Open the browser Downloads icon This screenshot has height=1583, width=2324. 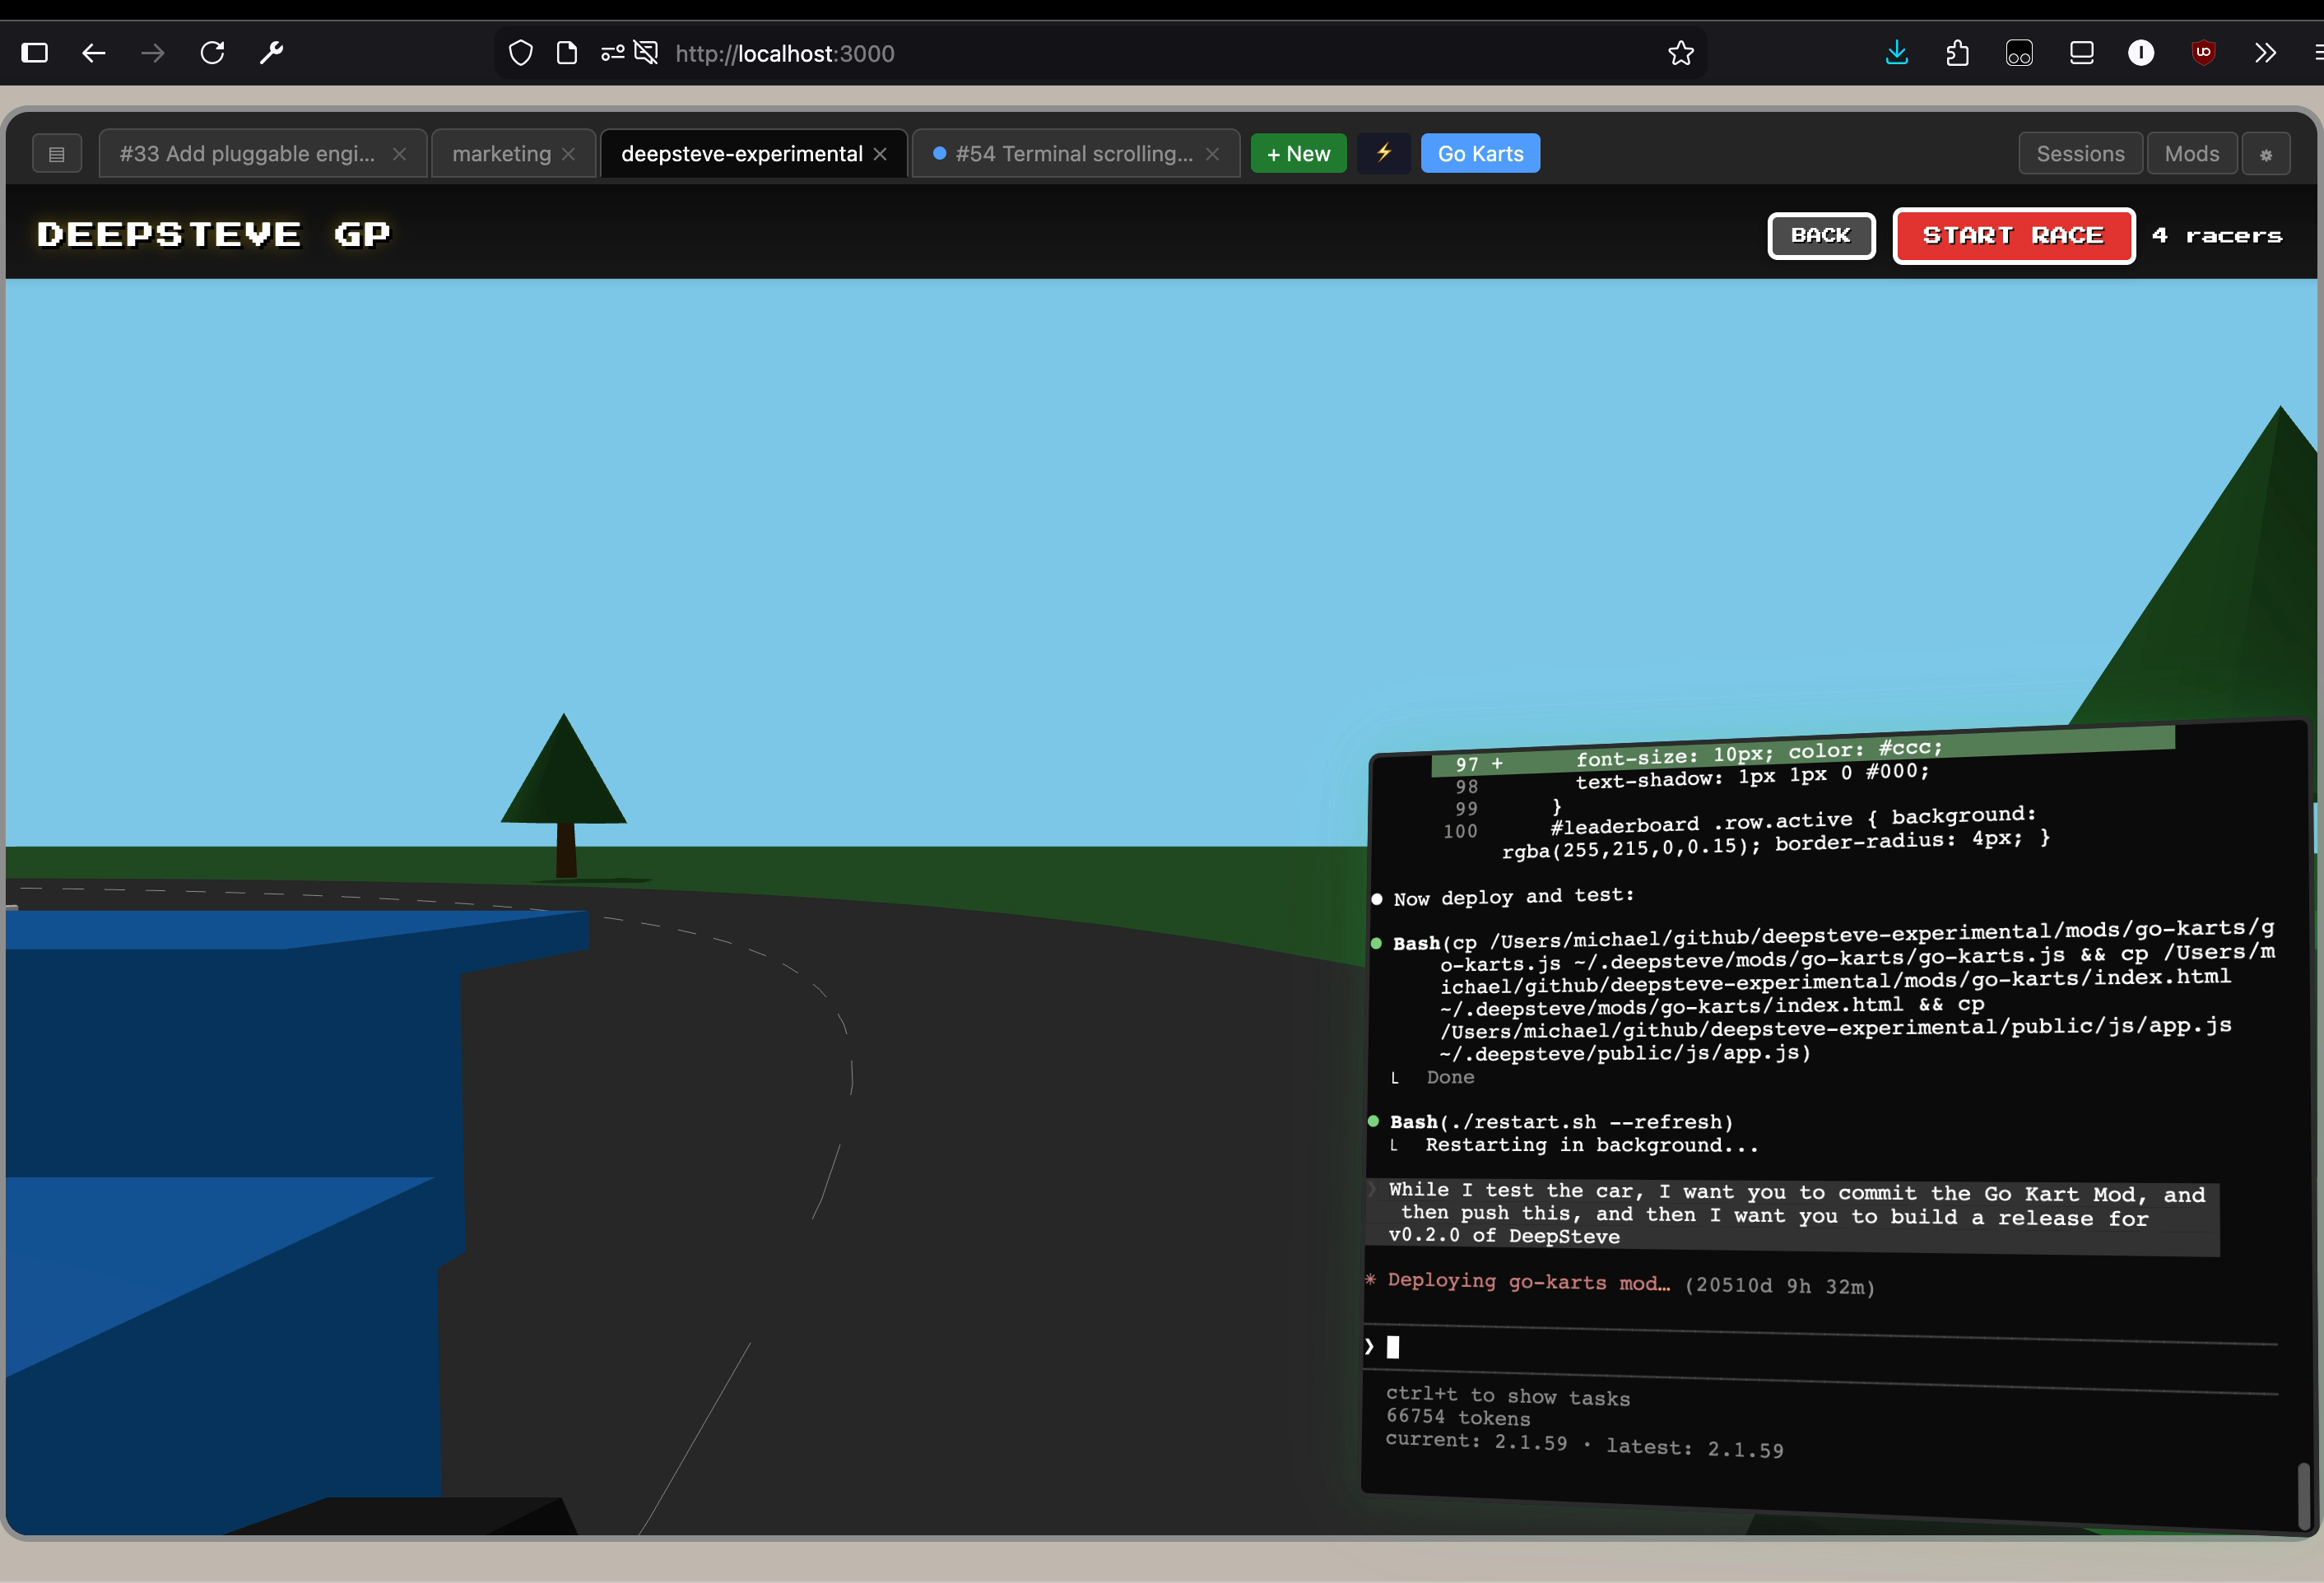(1897, 53)
